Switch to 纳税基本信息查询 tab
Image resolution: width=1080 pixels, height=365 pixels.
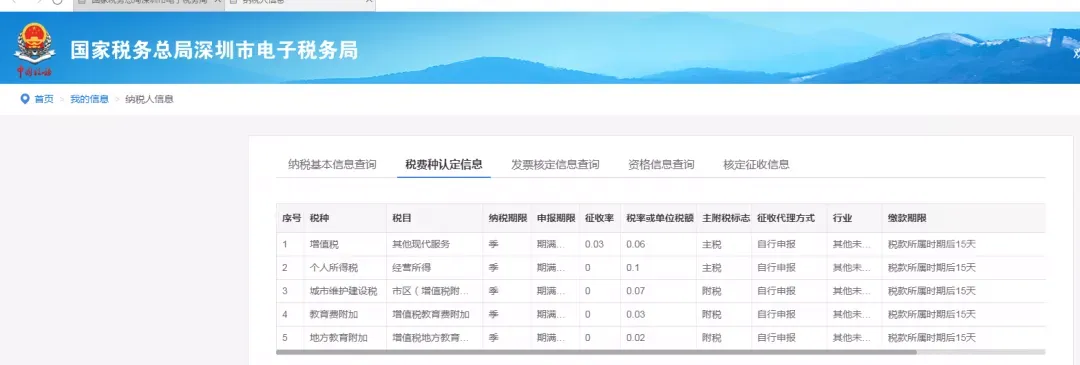[332, 165]
